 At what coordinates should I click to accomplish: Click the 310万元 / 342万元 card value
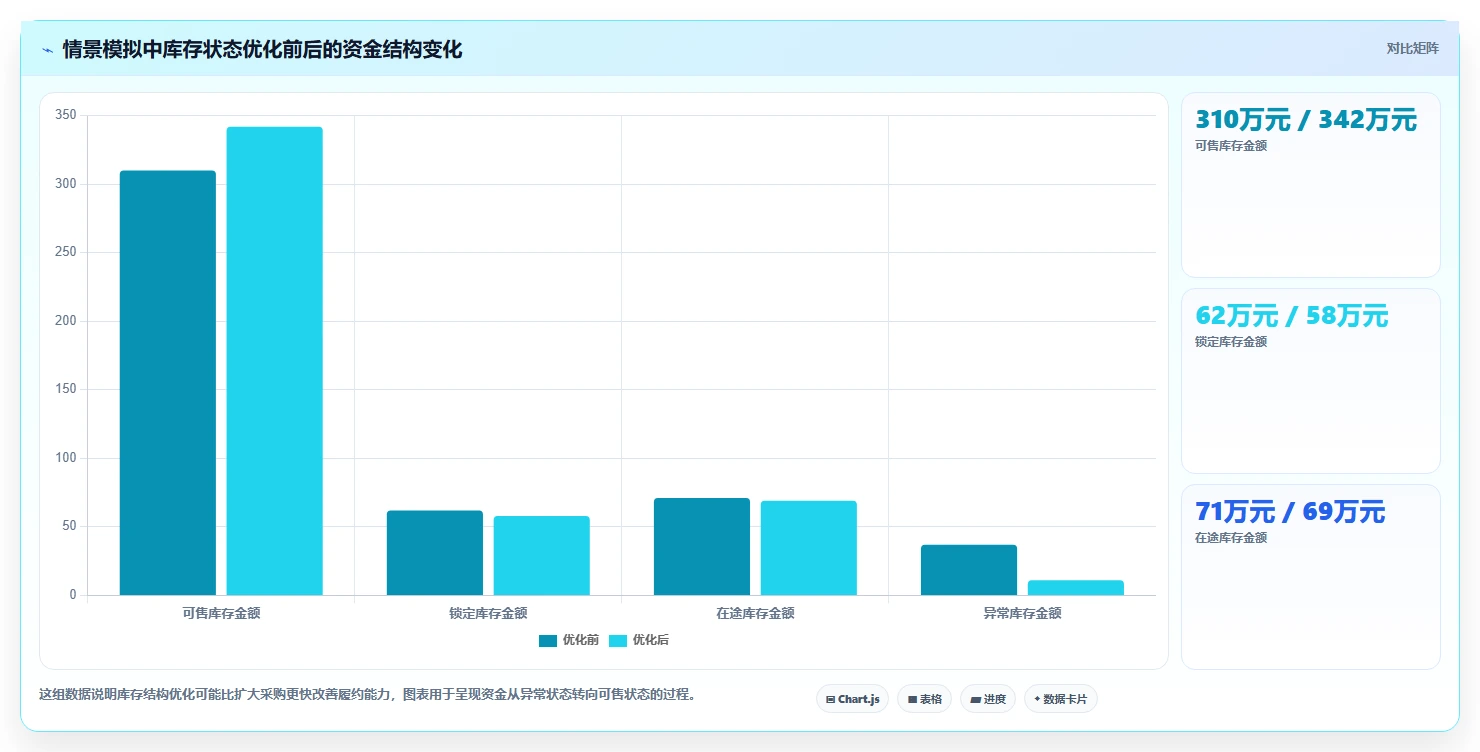[x=1306, y=120]
